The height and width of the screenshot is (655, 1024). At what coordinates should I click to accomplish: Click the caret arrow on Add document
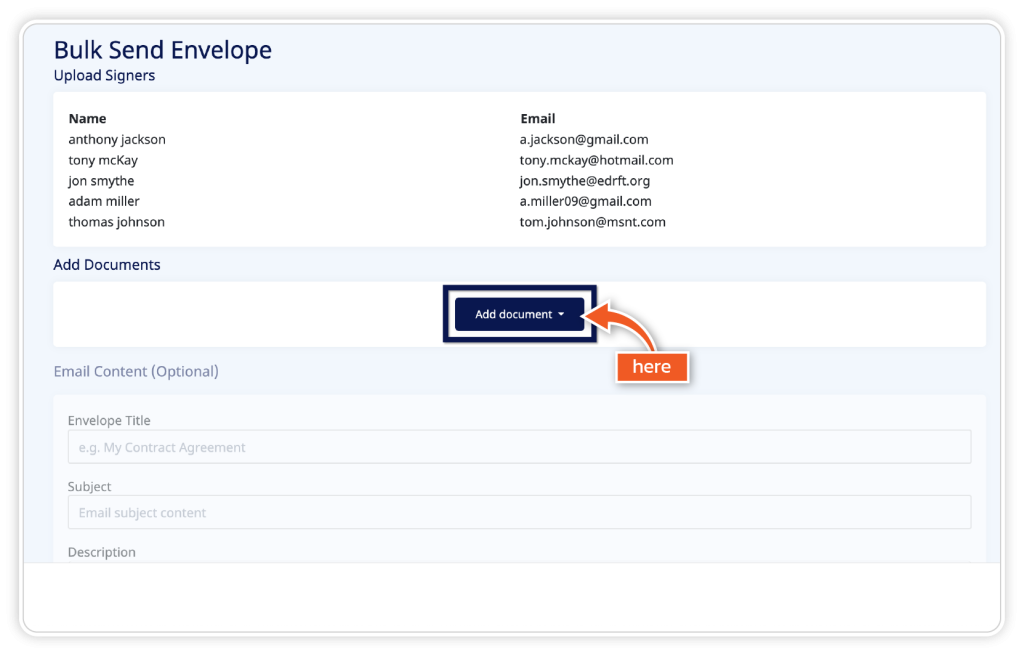pyautogui.click(x=561, y=314)
